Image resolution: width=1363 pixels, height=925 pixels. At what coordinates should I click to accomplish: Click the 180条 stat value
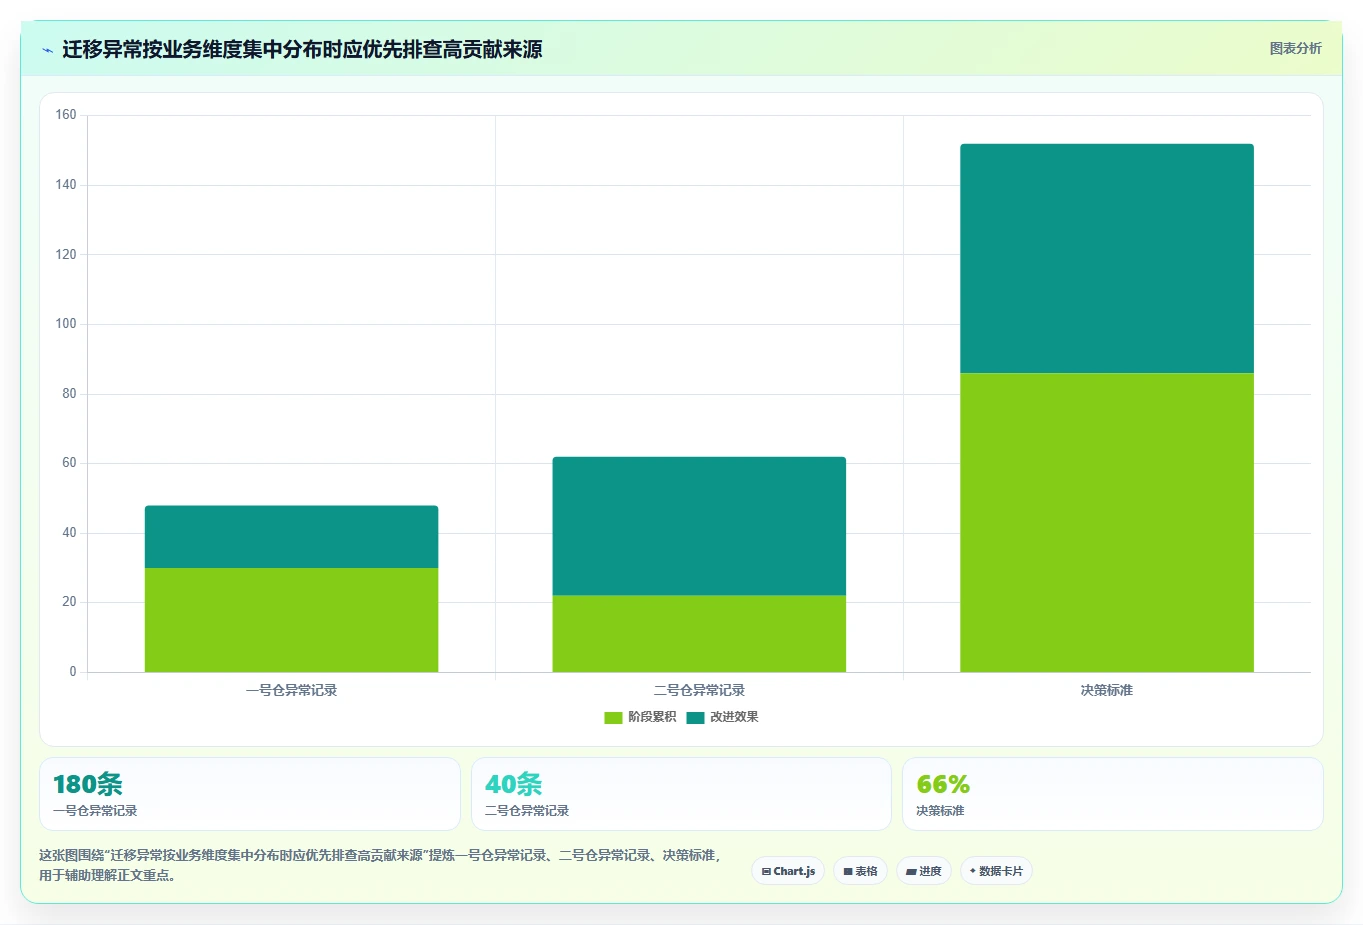88,784
